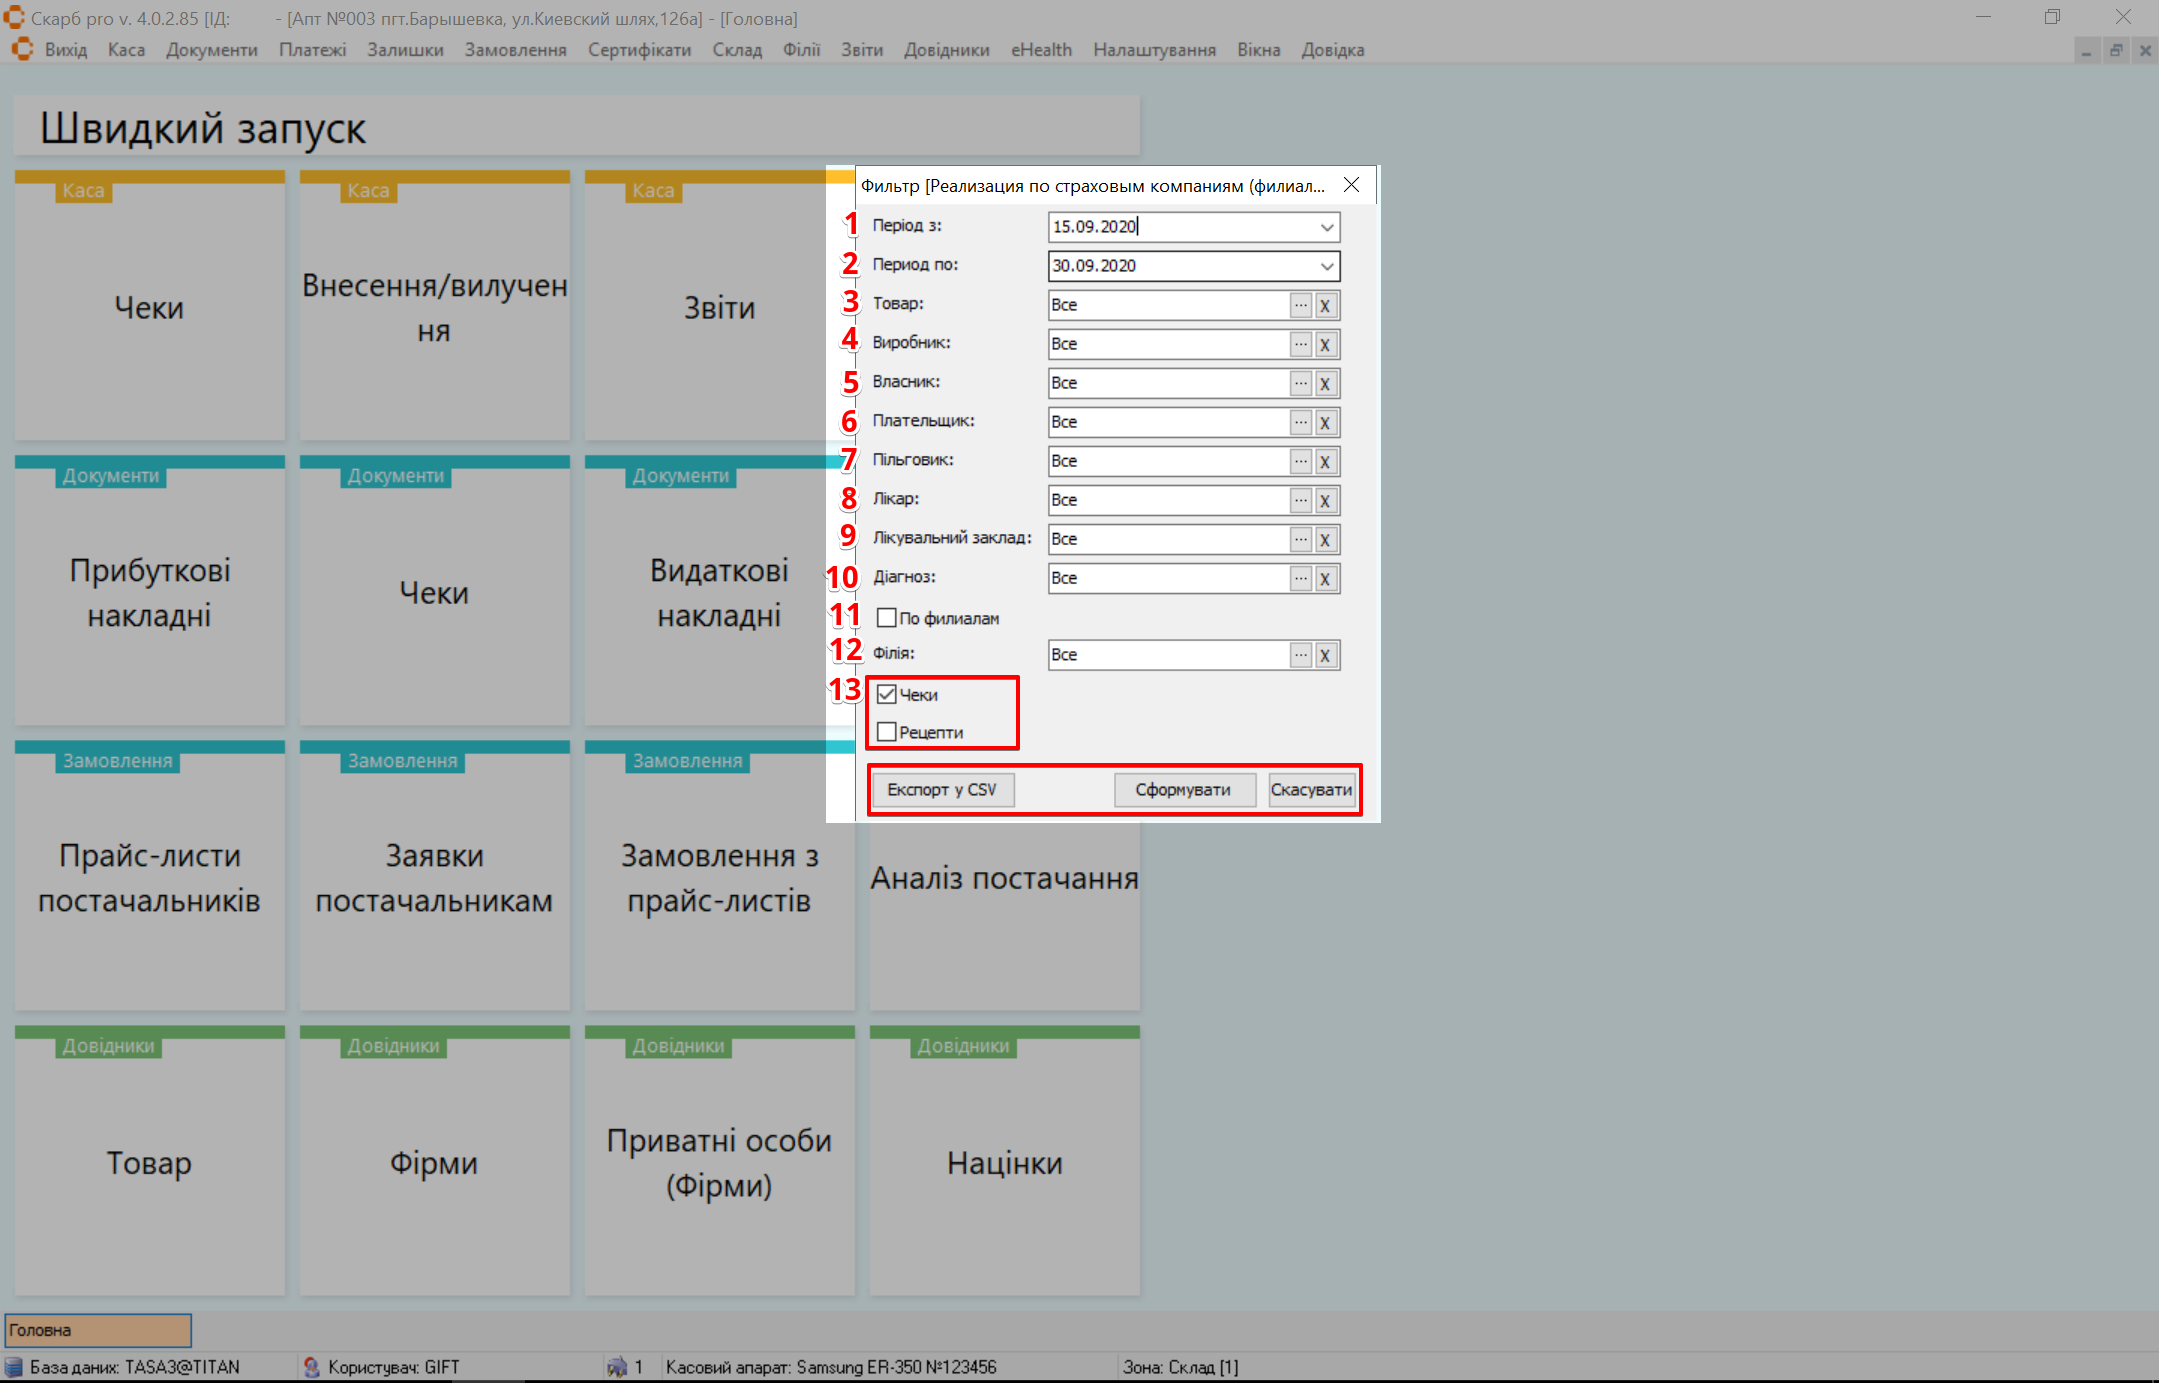Clear the Виробник filter with X
This screenshot has height=1383, width=2159.
(1325, 344)
